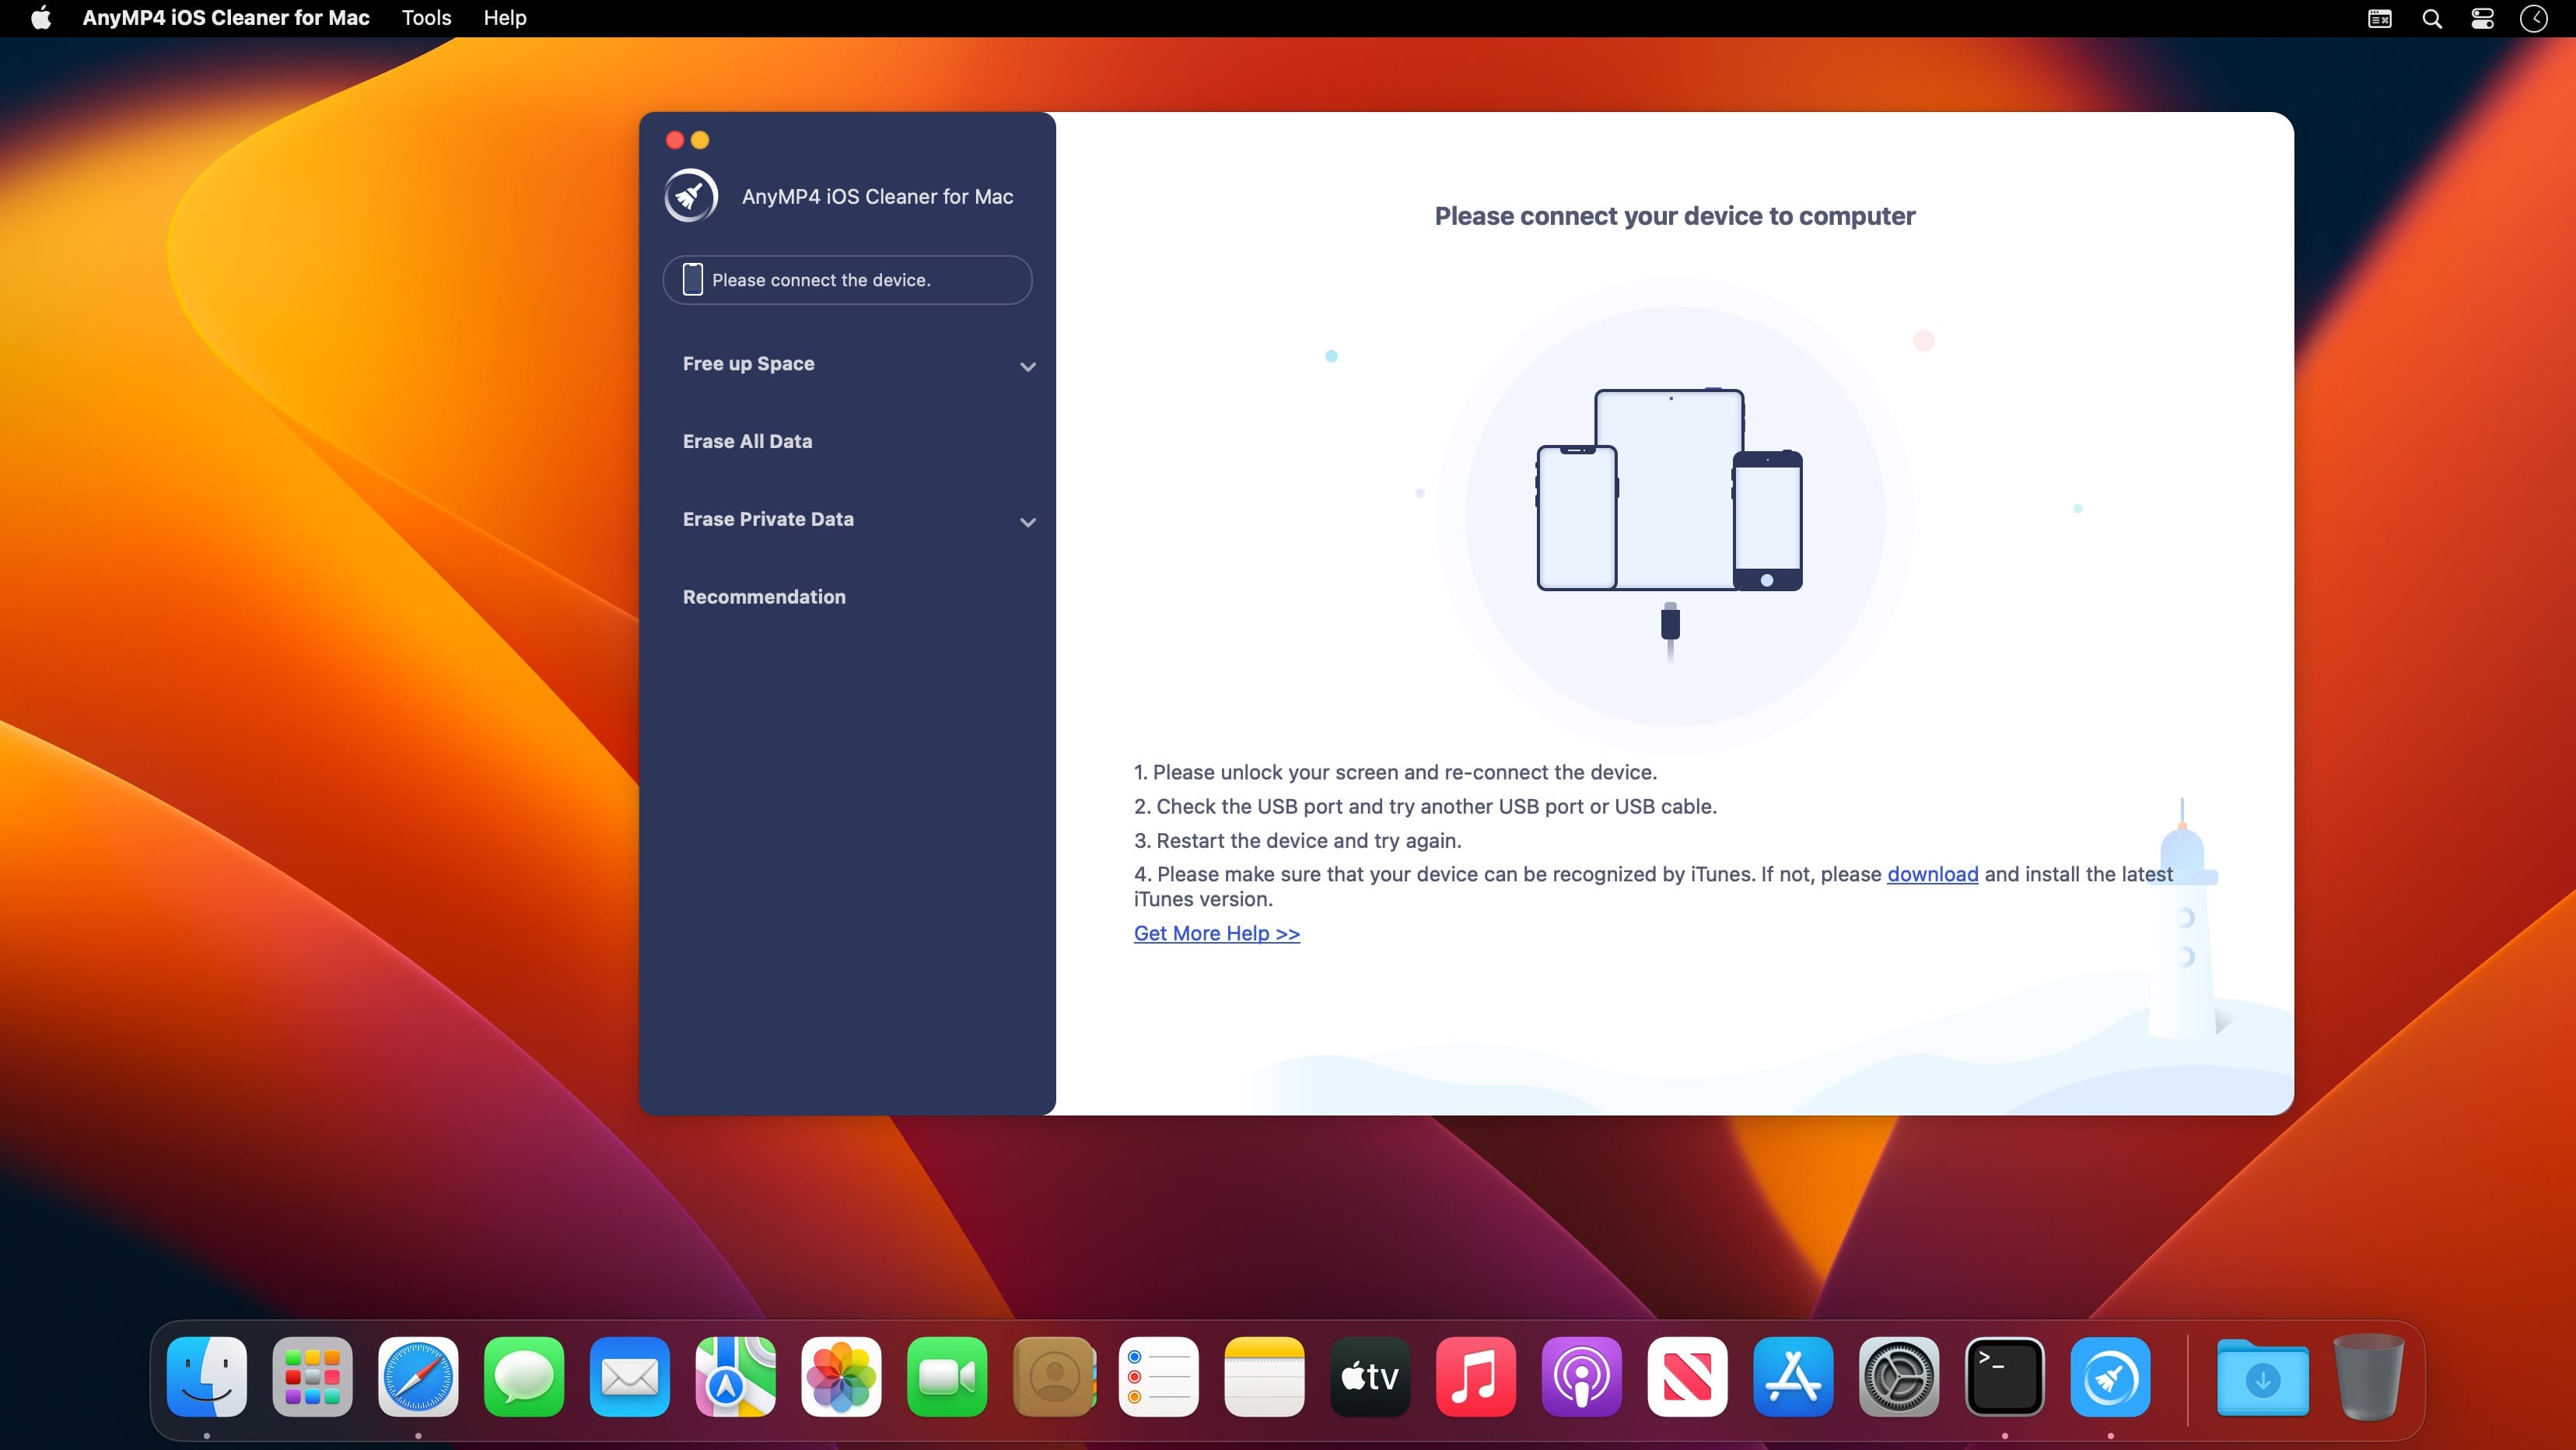
Task: Open the Tools menu
Action: coord(426,18)
